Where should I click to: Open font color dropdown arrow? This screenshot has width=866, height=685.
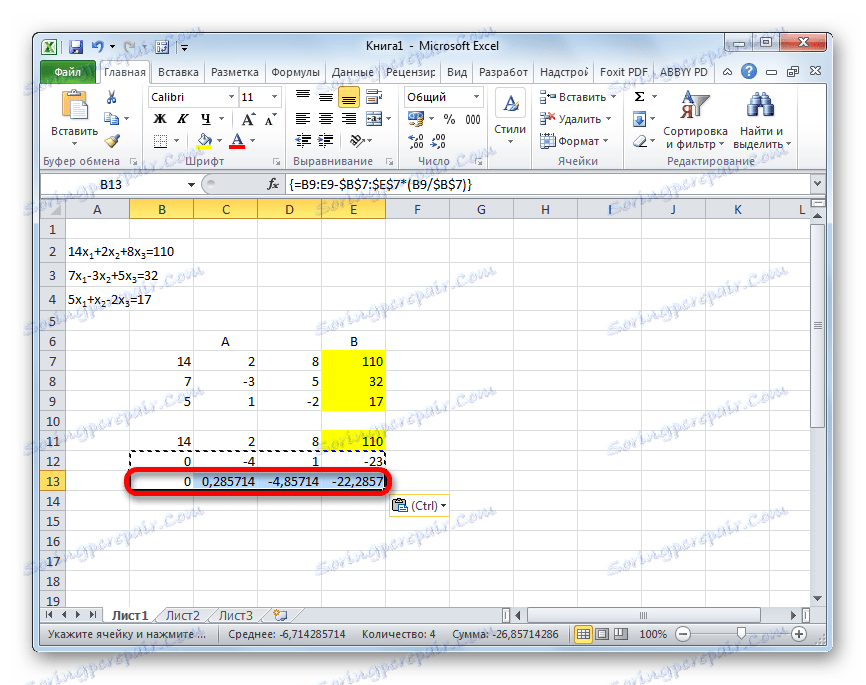(253, 141)
